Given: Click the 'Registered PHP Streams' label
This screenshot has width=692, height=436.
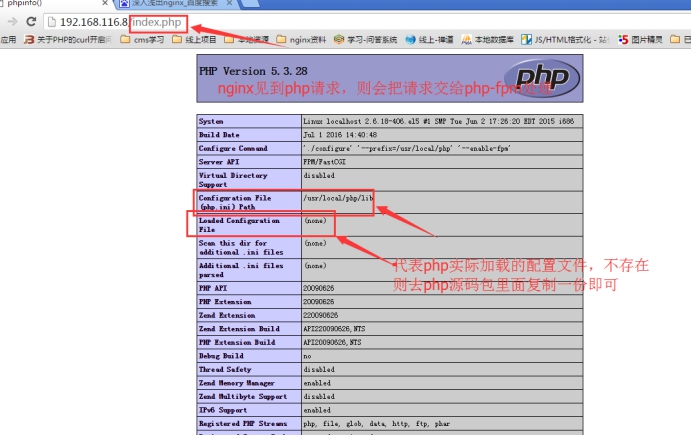Looking at the screenshot, I should [x=243, y=424].
